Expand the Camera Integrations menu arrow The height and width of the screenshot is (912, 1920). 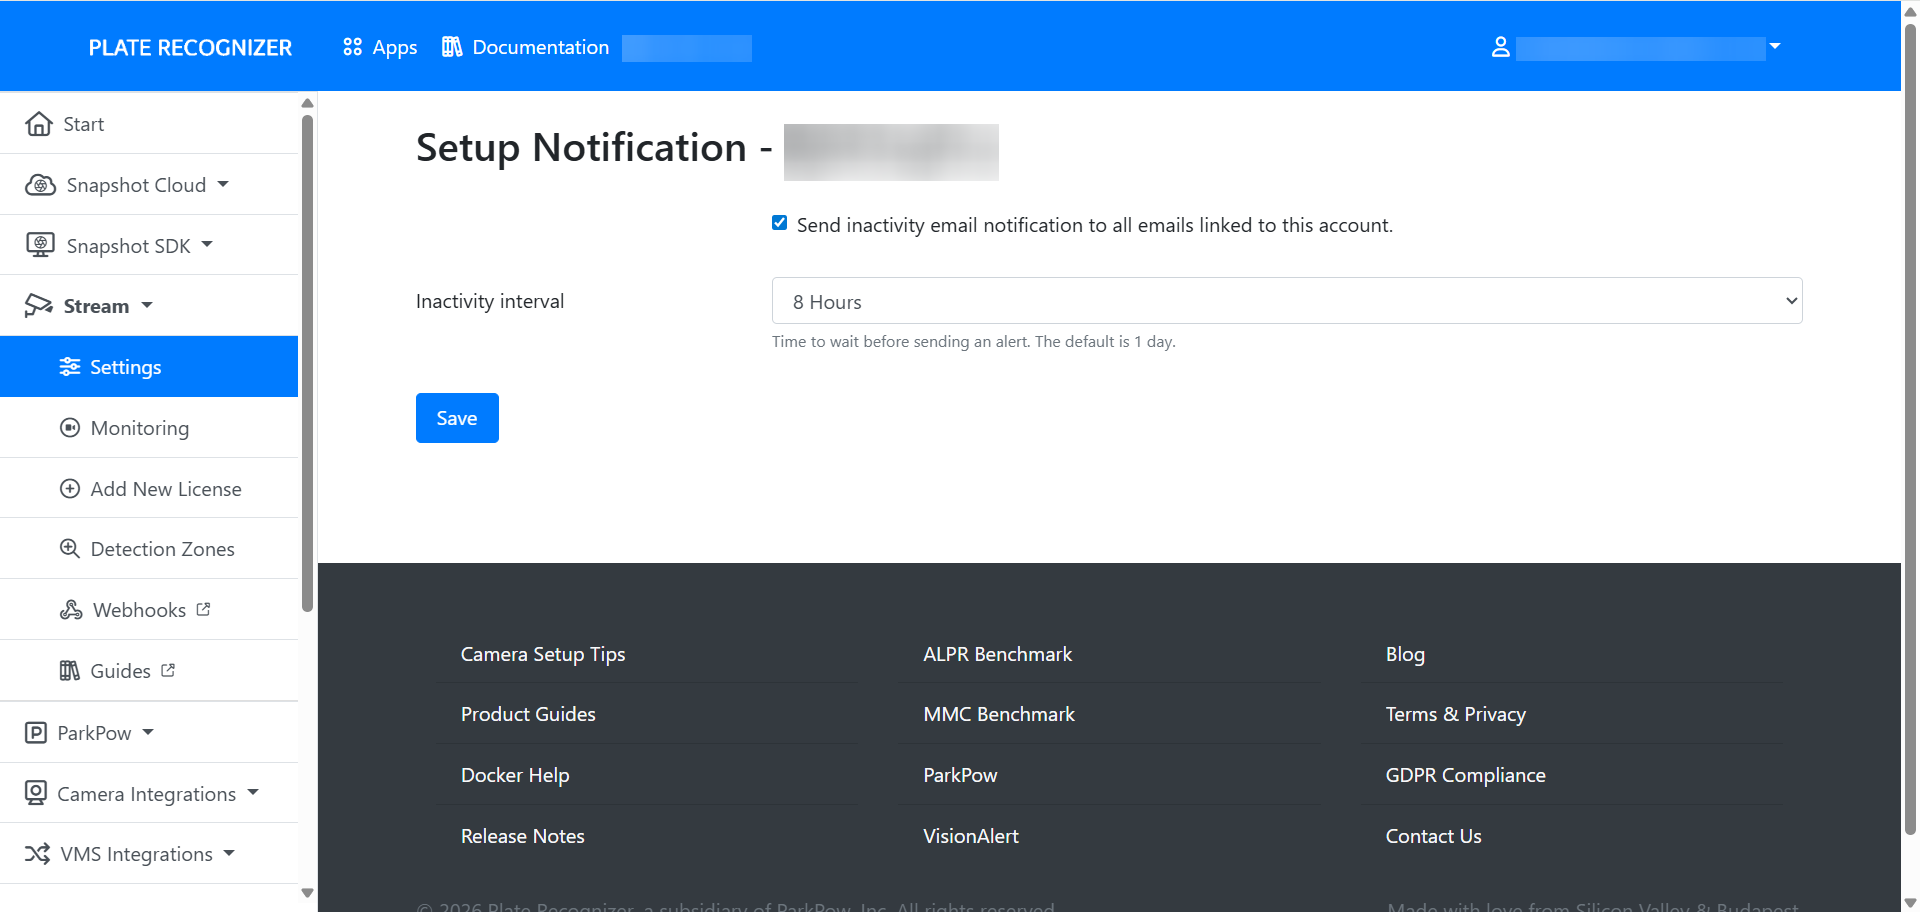click(253, 792)
